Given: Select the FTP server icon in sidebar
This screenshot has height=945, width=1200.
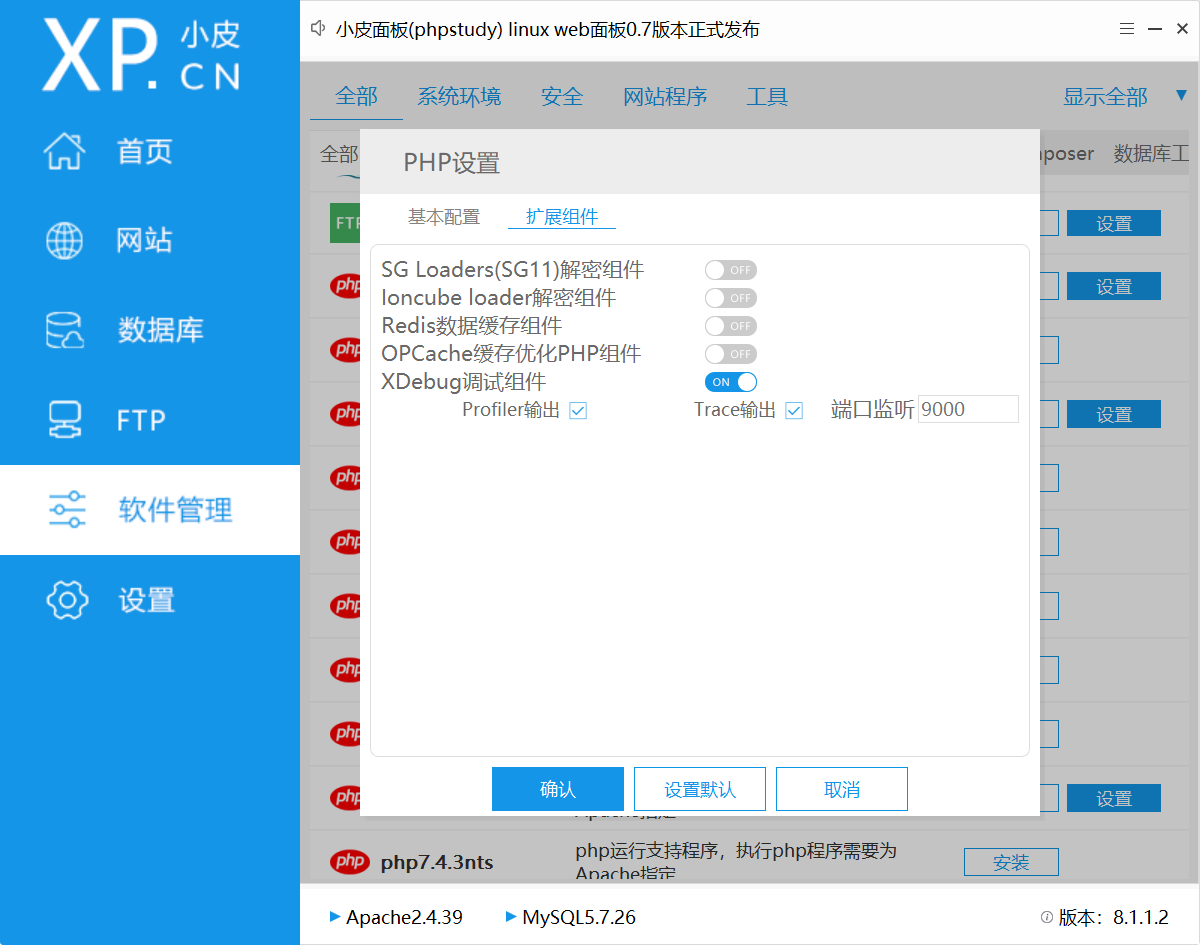Looking at the screenshot, I should coord(65,420).
